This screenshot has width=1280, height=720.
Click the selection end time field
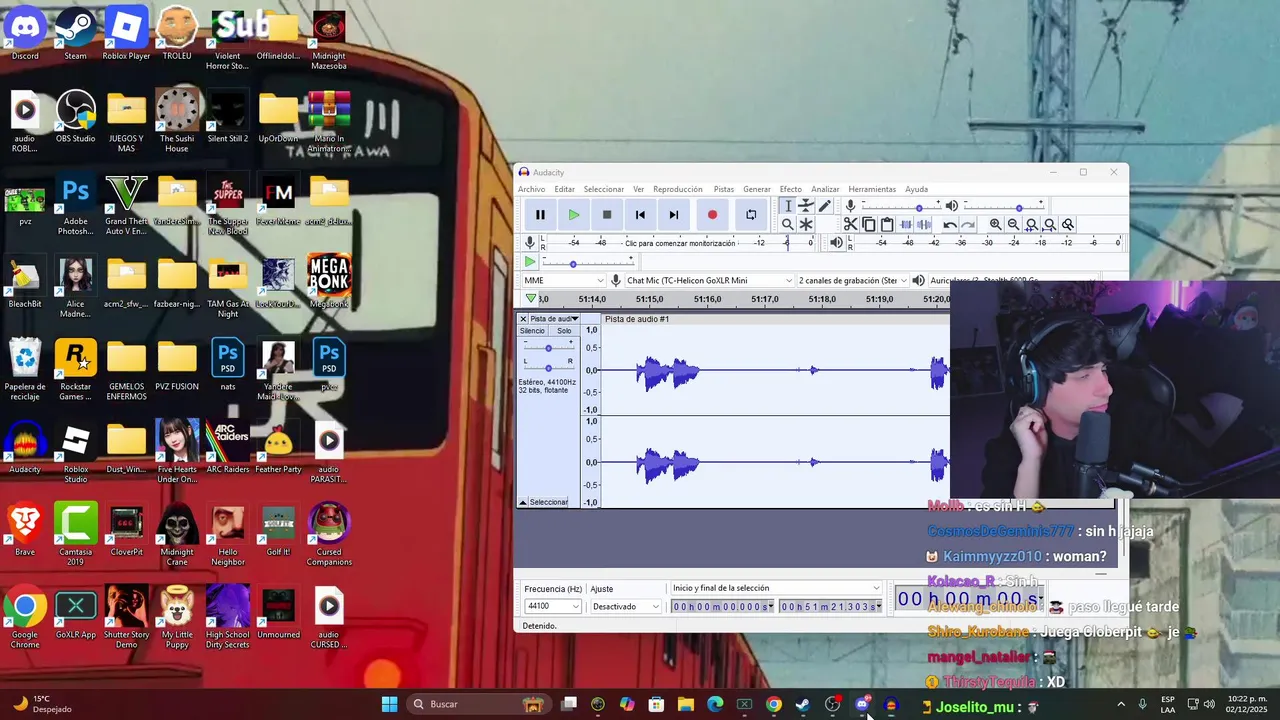click(830, 607)
